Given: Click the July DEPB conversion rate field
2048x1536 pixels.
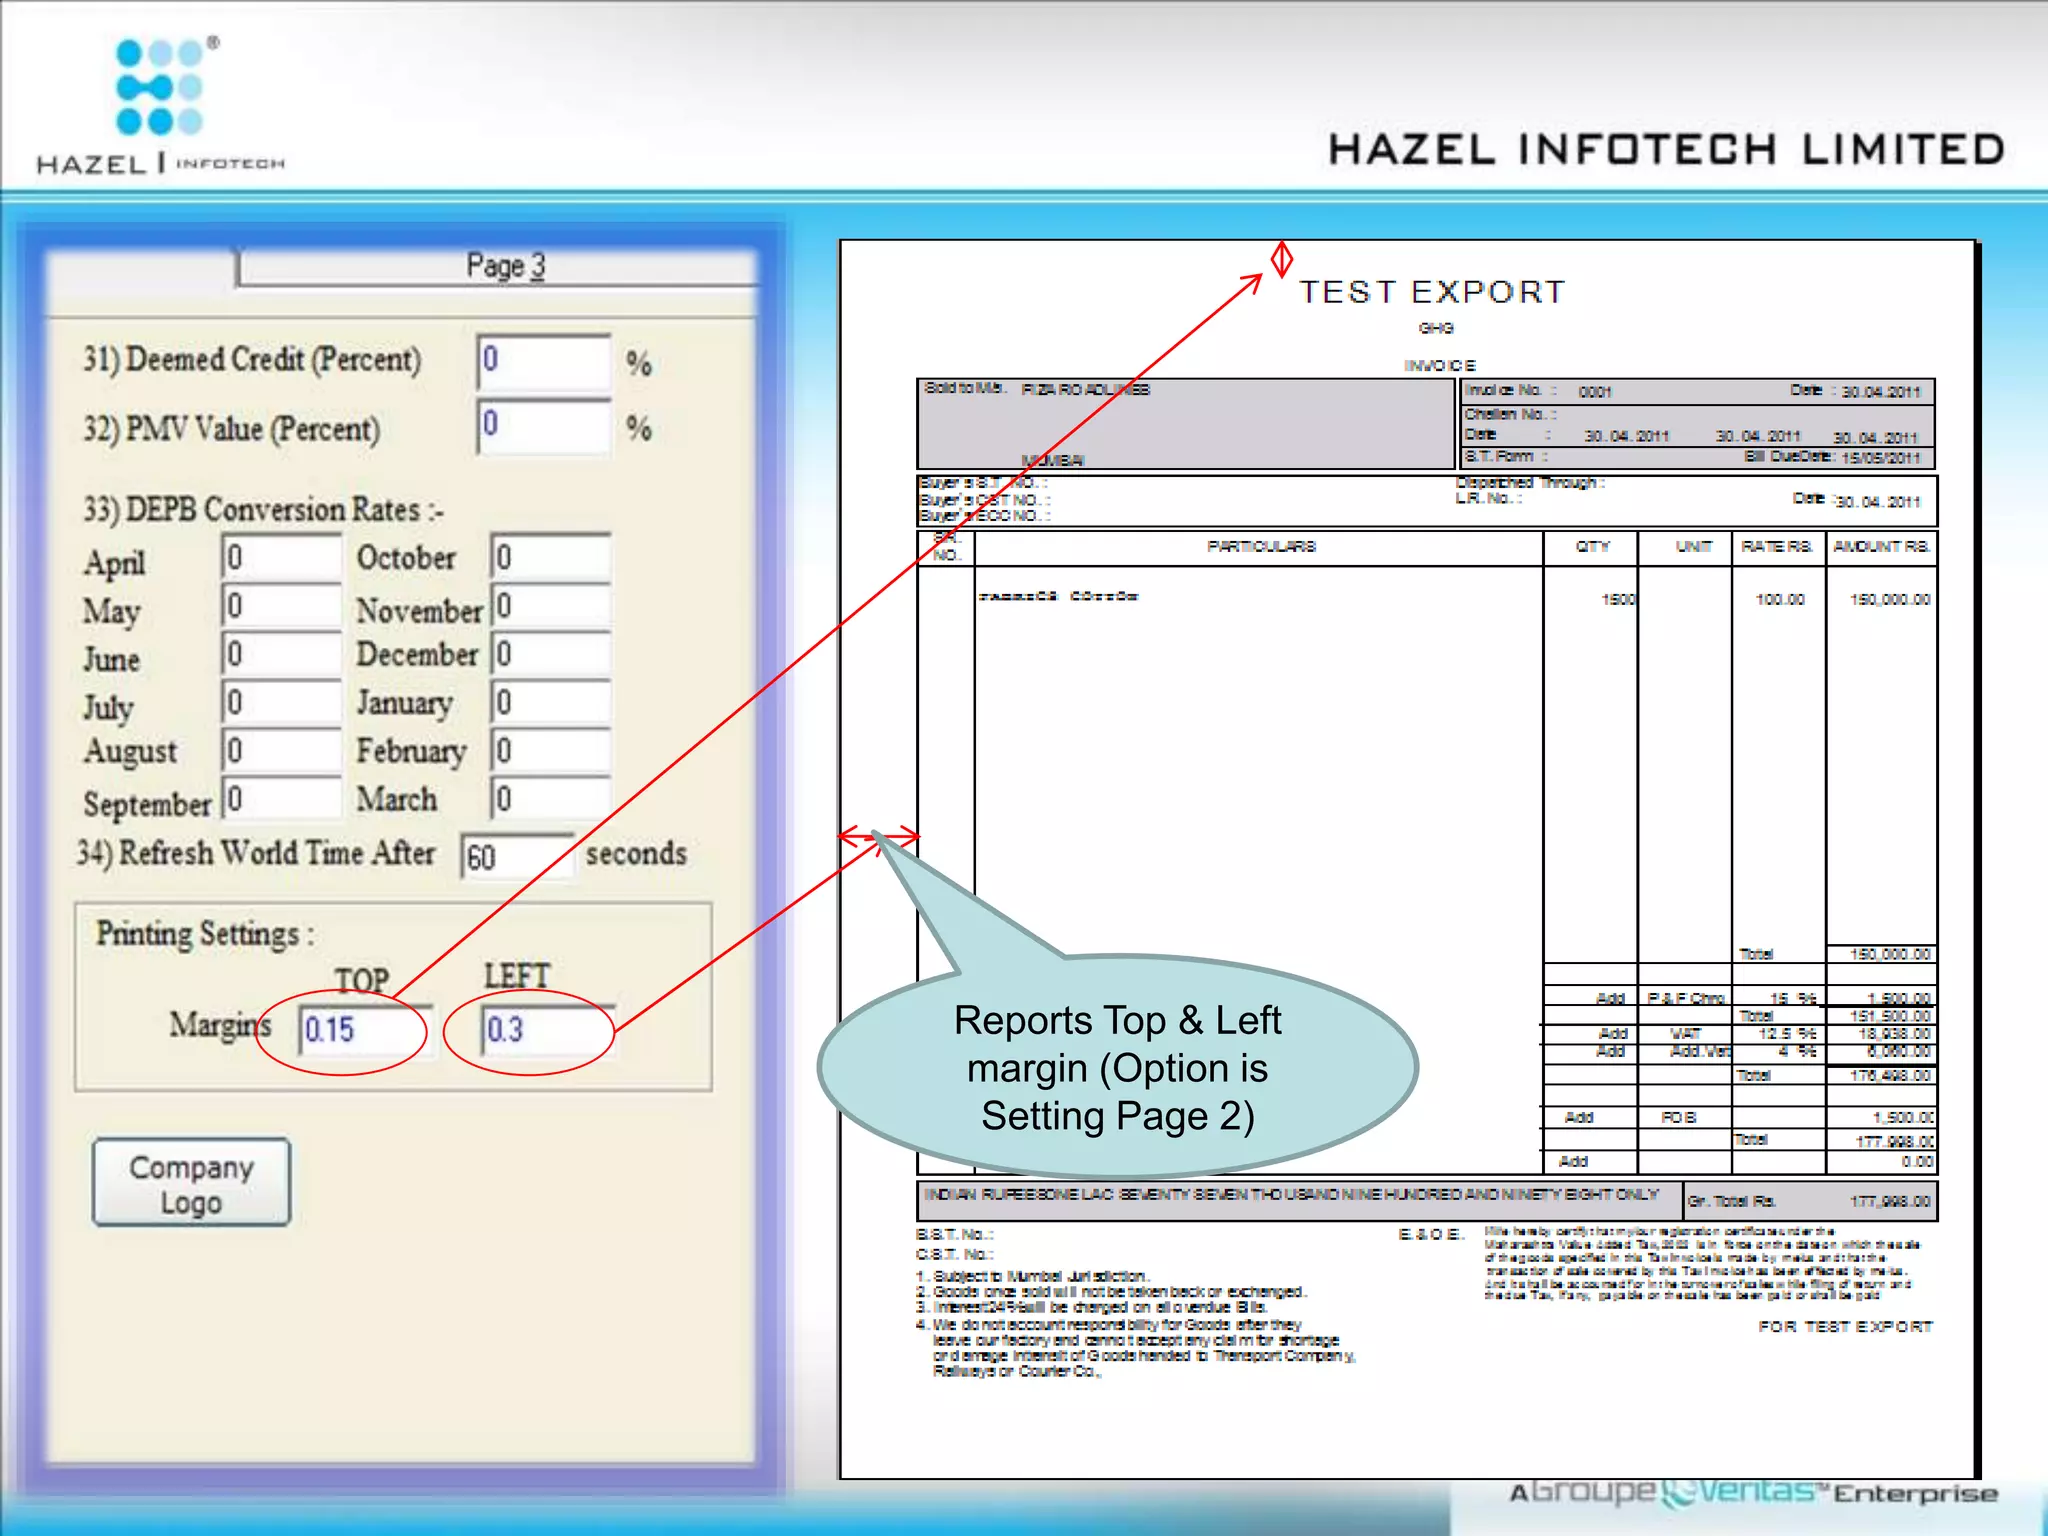Looking at the screenshot, I should point(281,702).
